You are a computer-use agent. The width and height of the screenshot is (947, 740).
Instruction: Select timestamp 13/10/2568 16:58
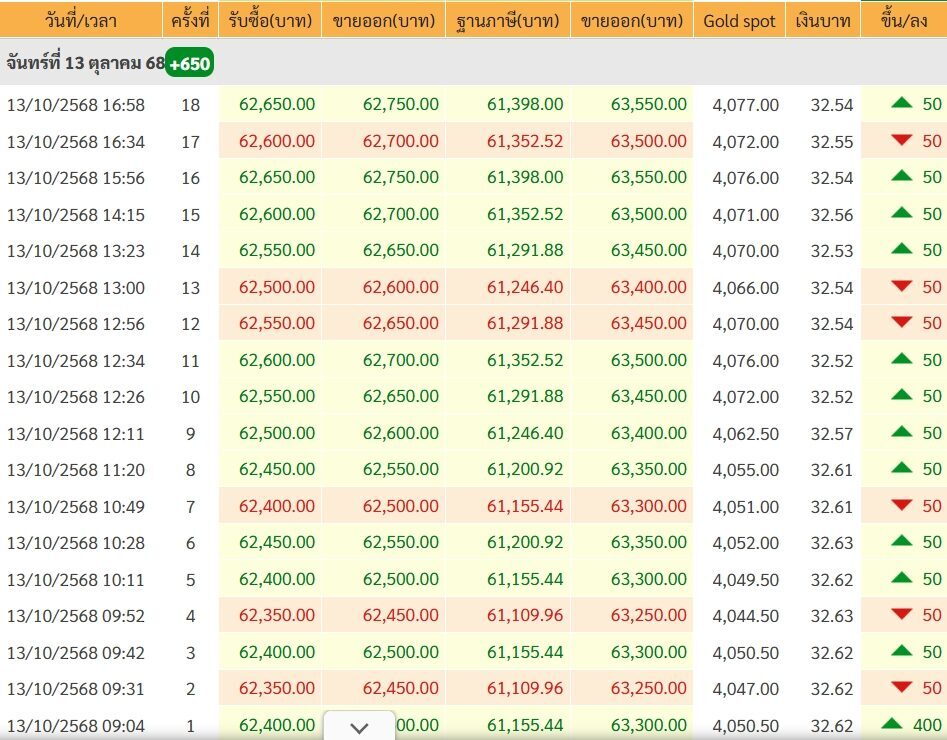[x=75, y=105]
